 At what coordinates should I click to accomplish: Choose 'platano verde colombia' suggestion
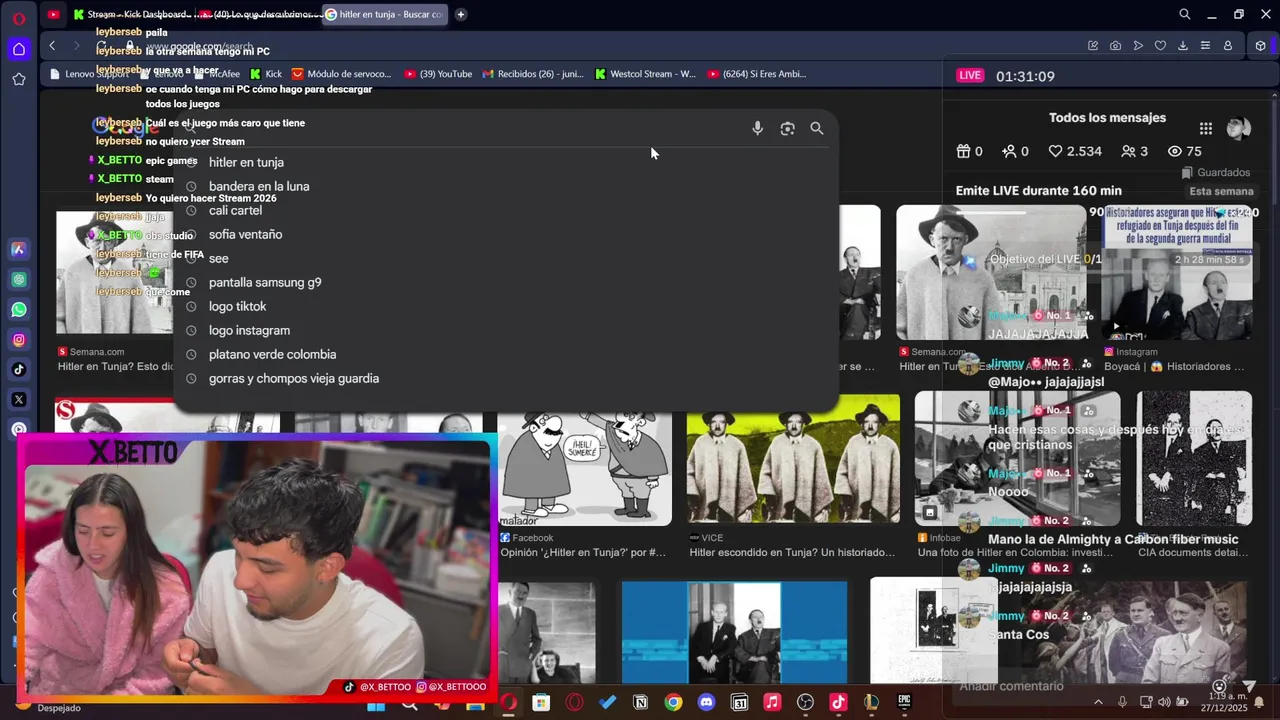[505, 354]
